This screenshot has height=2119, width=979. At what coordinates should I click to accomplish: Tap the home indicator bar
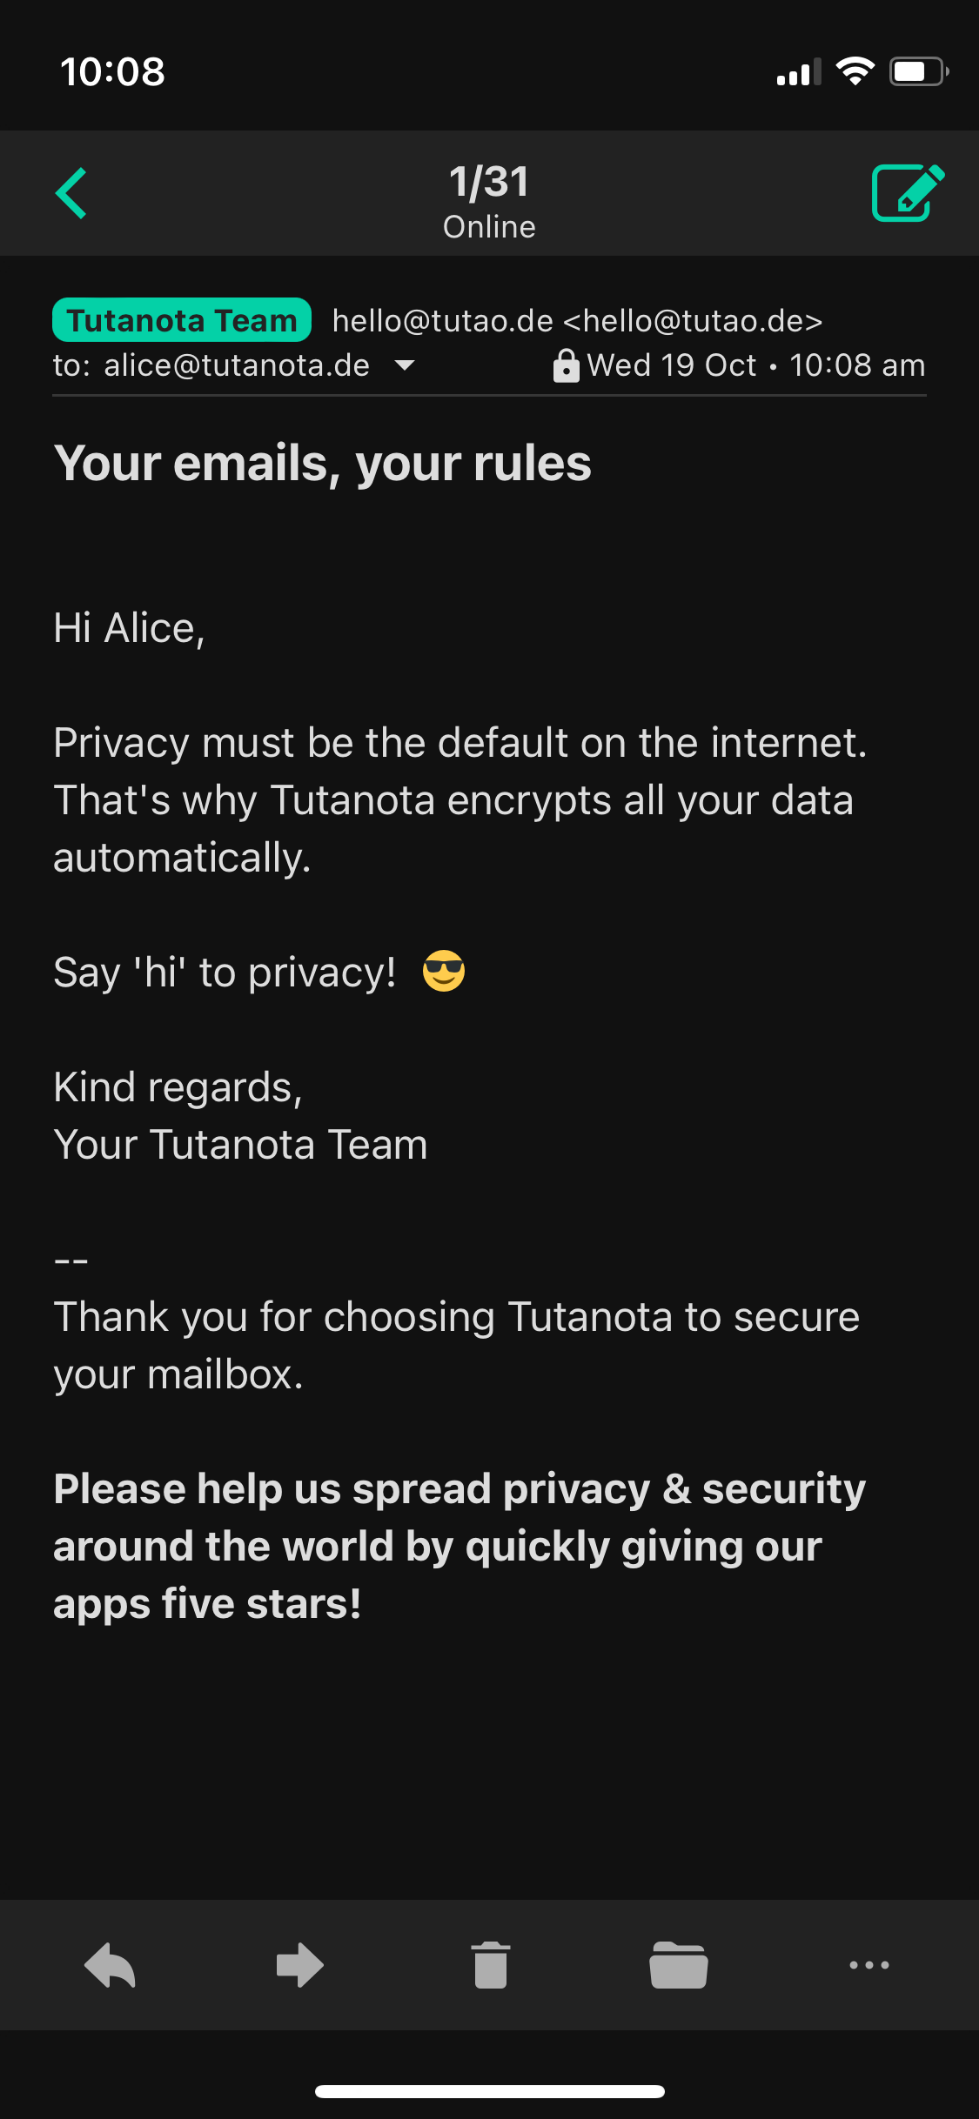click(x=489, y=2091)
